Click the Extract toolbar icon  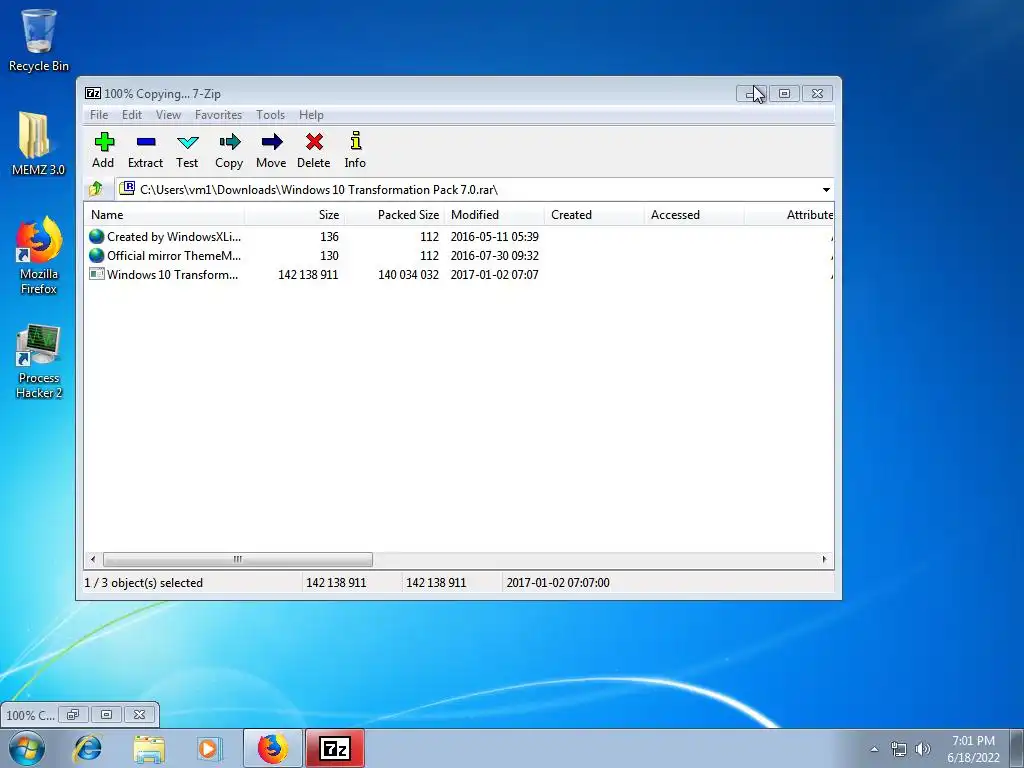click(x=145, y=150)
